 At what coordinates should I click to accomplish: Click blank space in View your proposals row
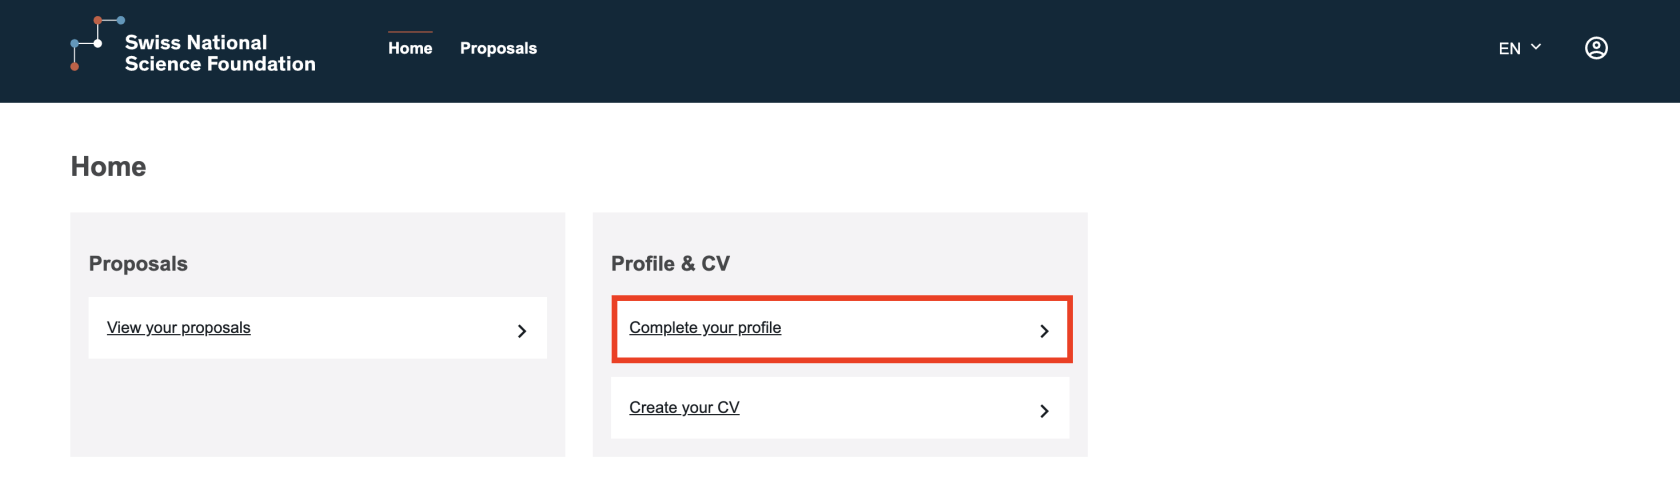(x=380, y=329)
